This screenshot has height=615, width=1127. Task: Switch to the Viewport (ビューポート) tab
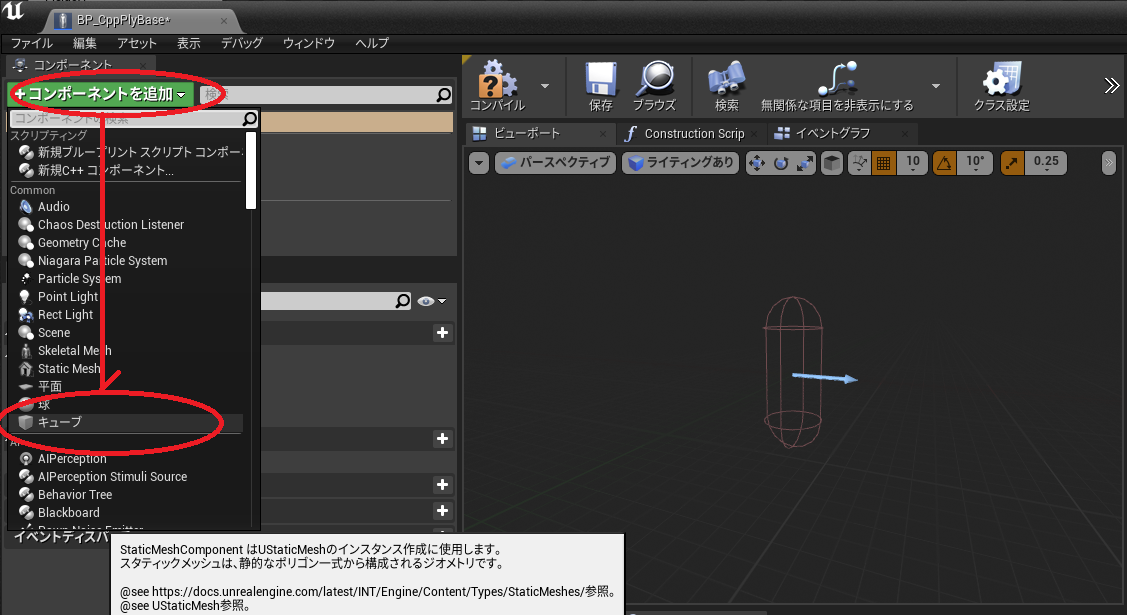527,134
